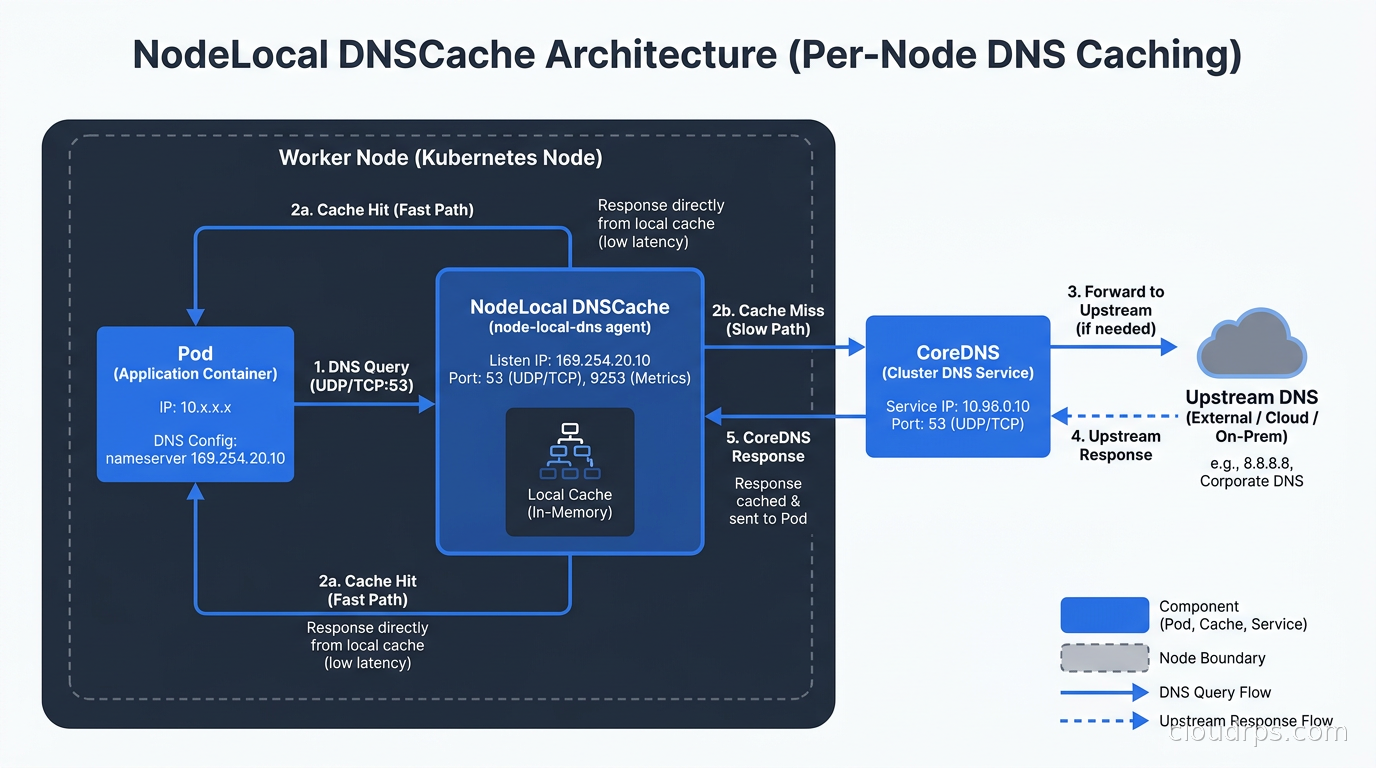
Task: Click the diagram title "NodeLocal DNSCache Architecture"
Action: click(x=455, y=55)
